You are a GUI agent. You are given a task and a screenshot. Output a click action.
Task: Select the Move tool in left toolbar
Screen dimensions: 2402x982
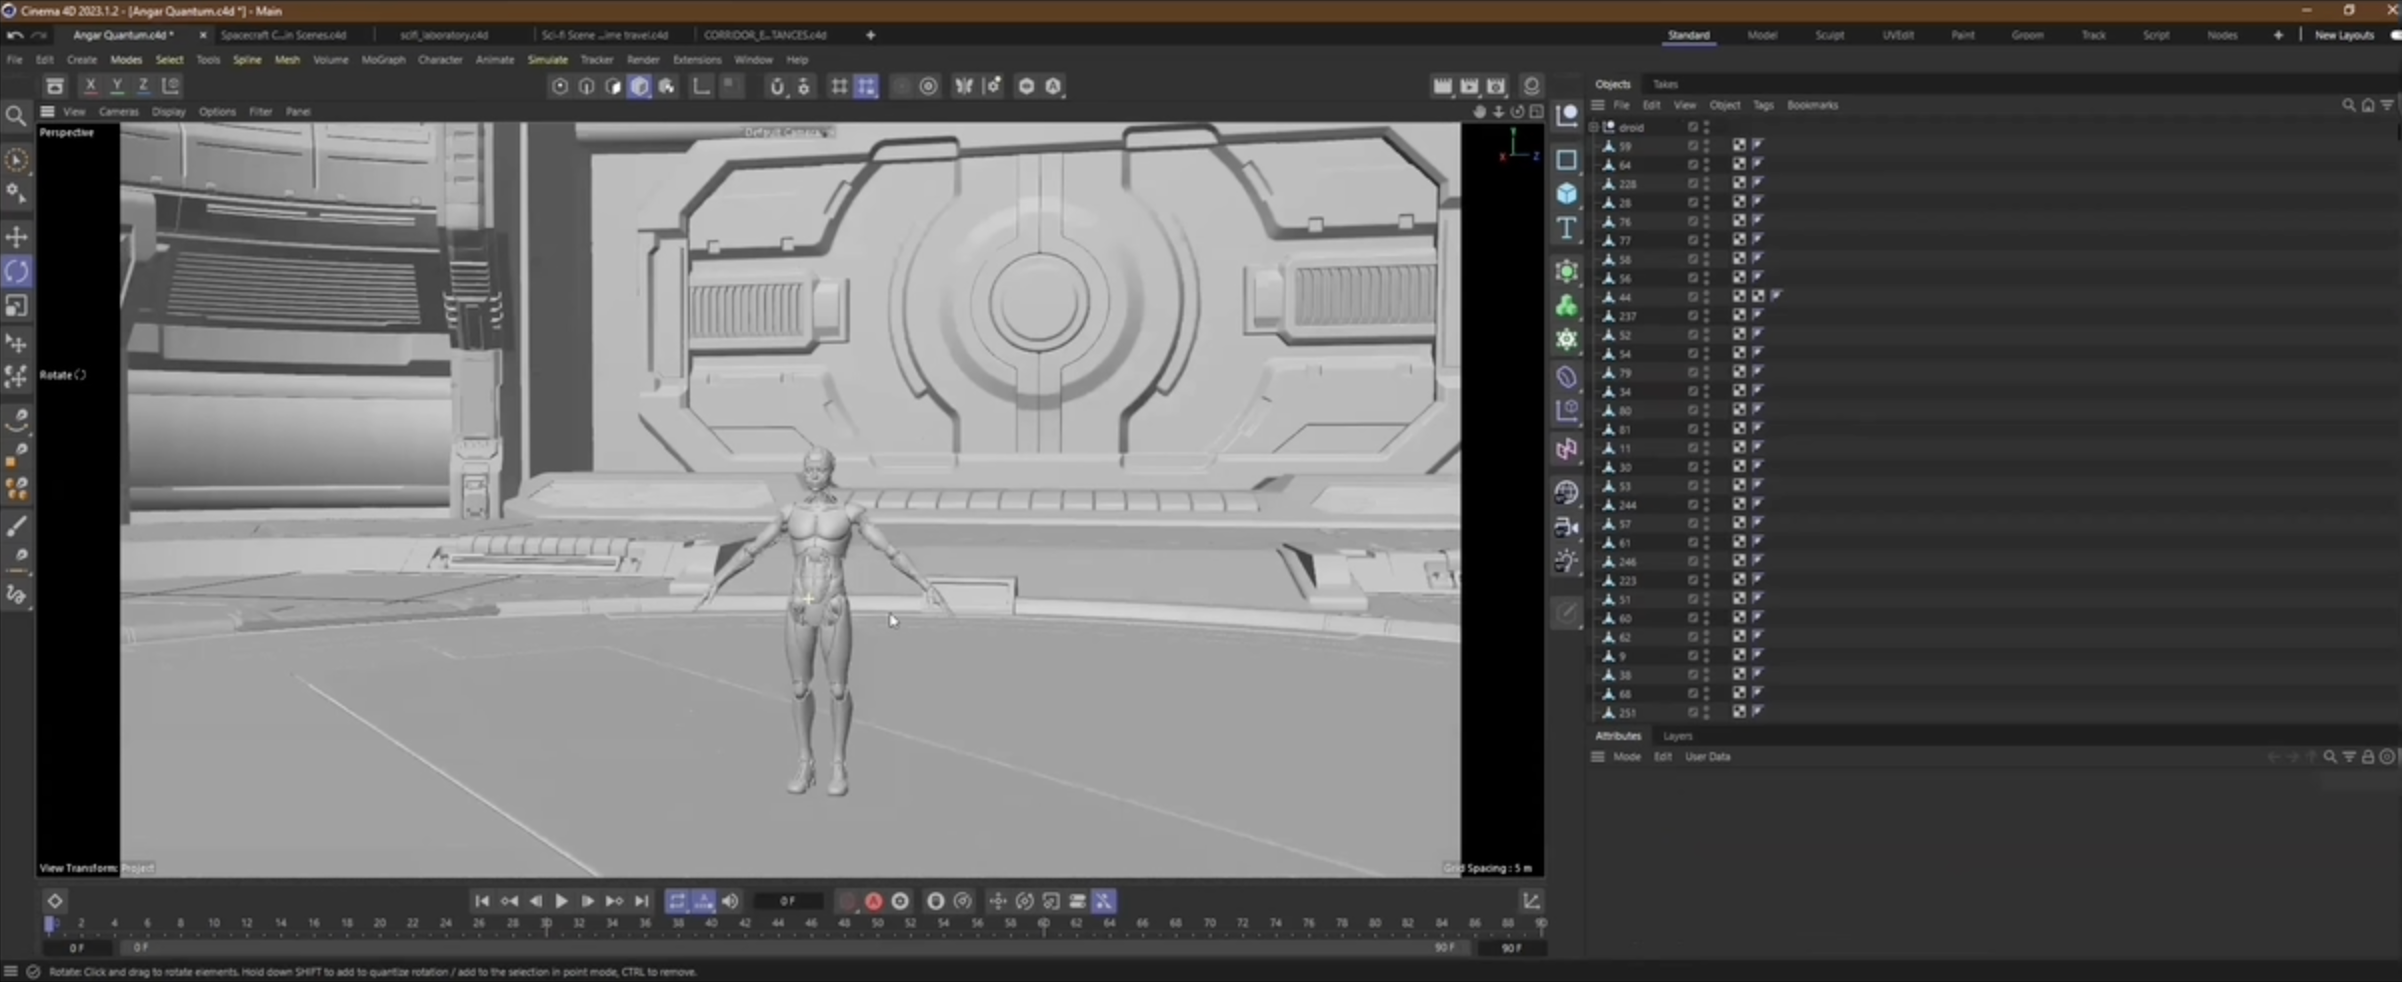(x=17, y=237)
